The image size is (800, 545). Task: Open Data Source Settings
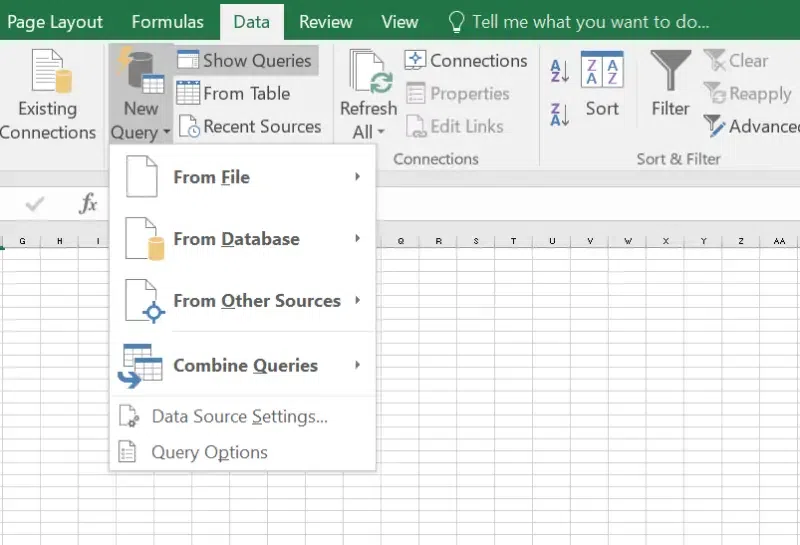(x=239, y=416)
